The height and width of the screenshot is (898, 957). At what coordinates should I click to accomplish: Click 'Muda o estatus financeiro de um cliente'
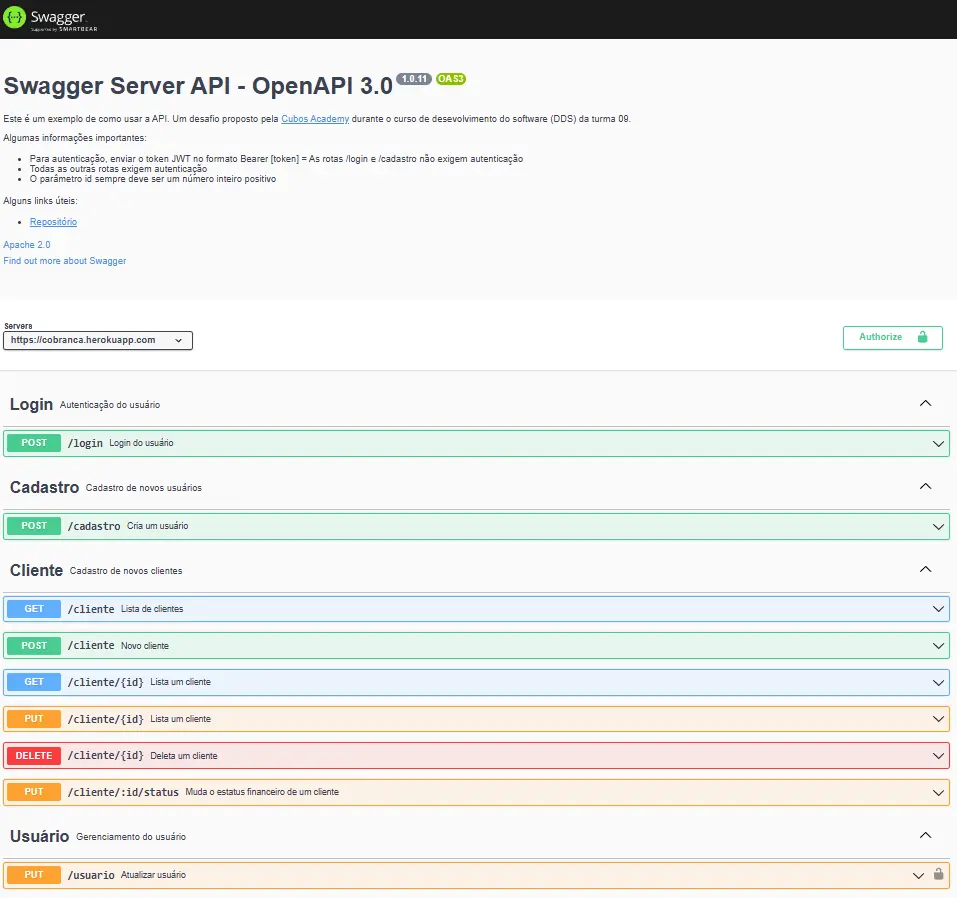coord(262,792)
